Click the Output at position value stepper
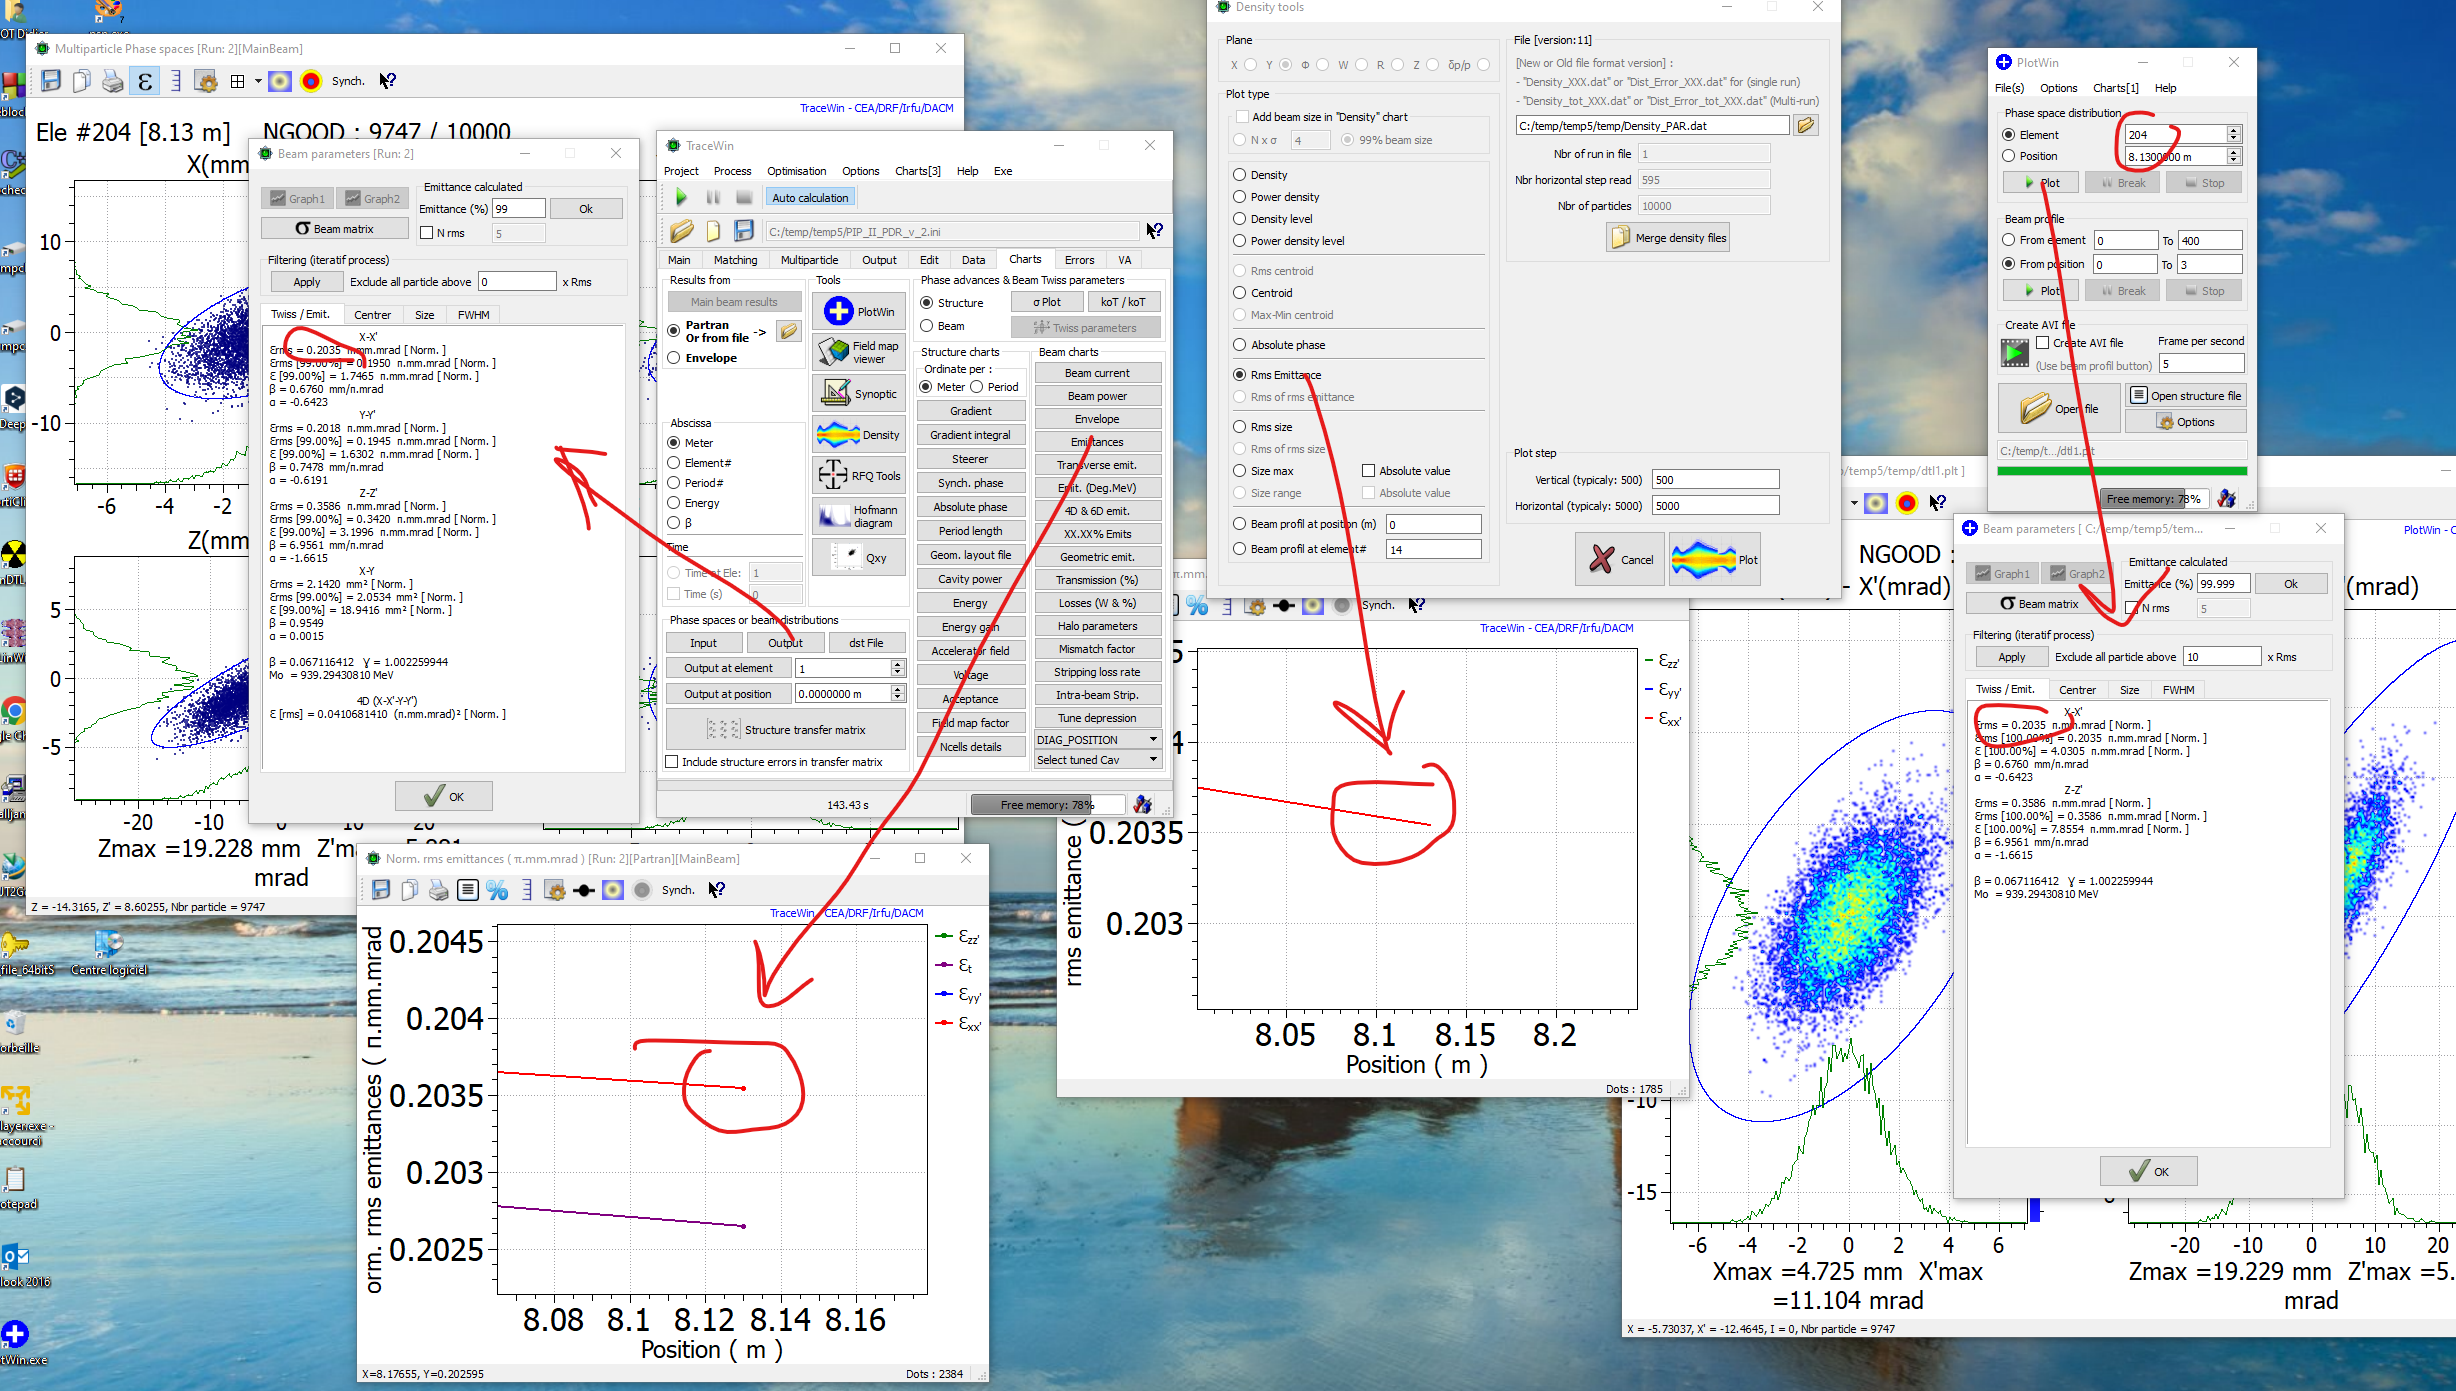2456x1391 pixels. 897,694
